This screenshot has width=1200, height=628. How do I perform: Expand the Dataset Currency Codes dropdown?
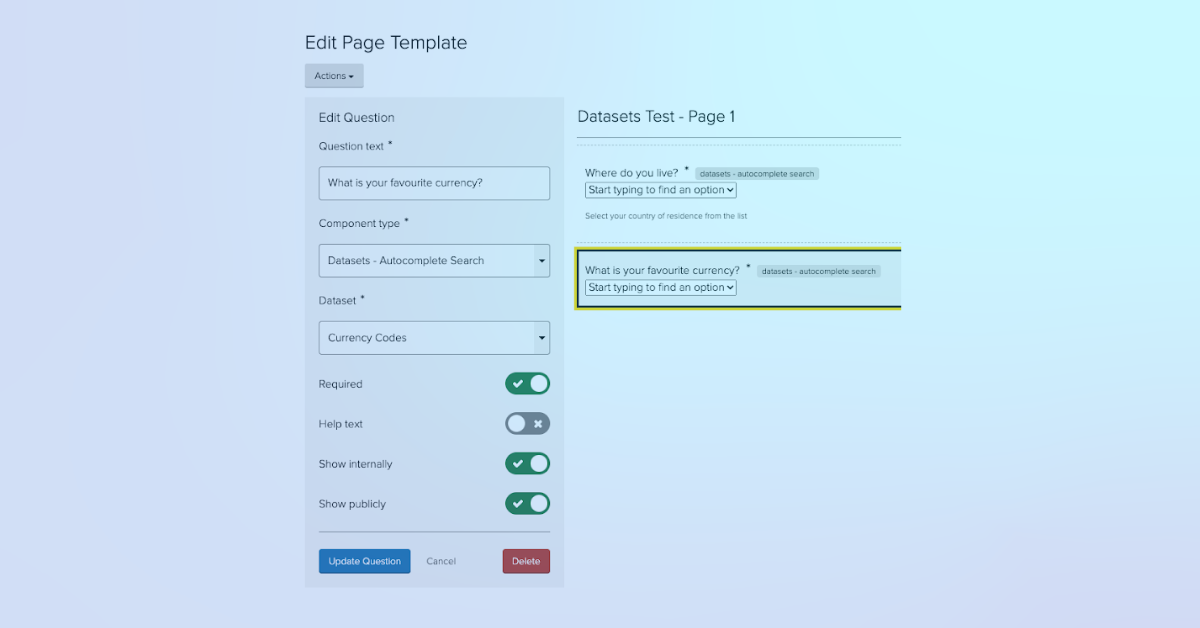[434, 338]
